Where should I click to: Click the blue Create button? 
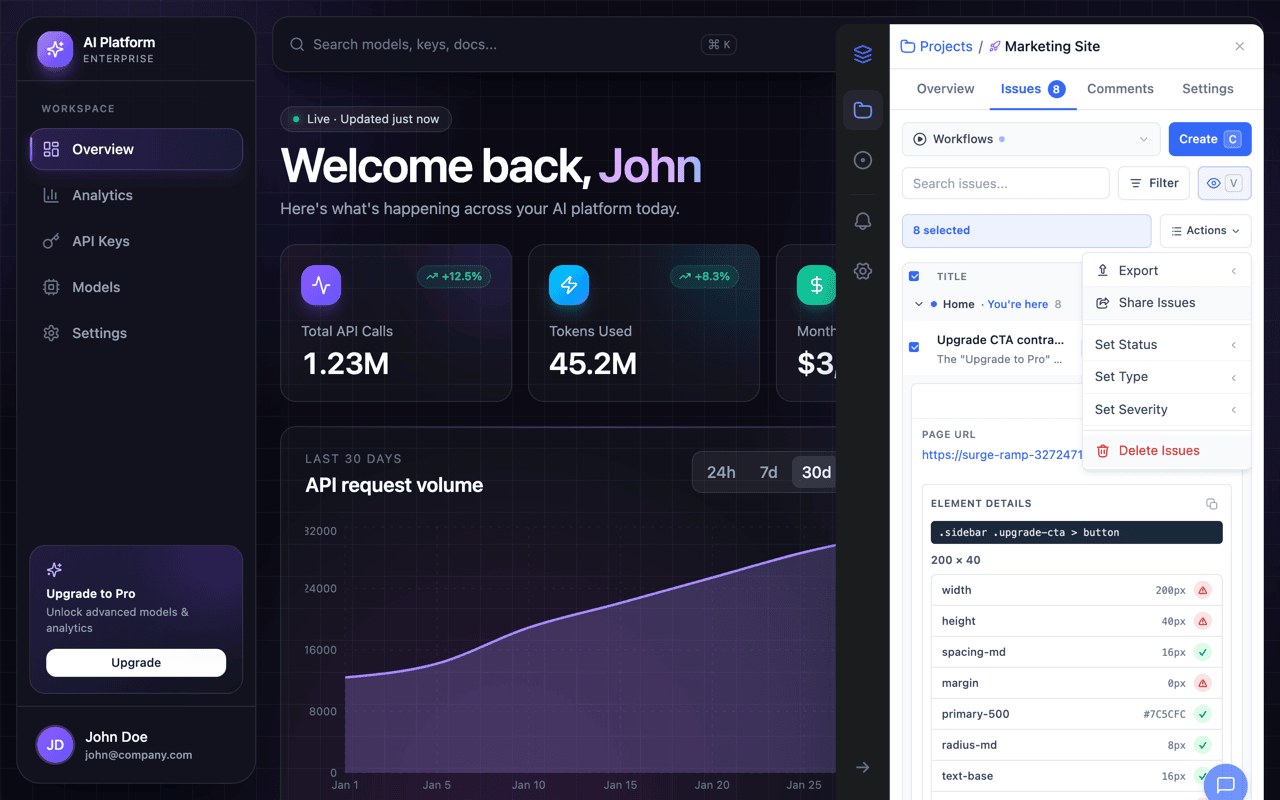click(1210, 139)
